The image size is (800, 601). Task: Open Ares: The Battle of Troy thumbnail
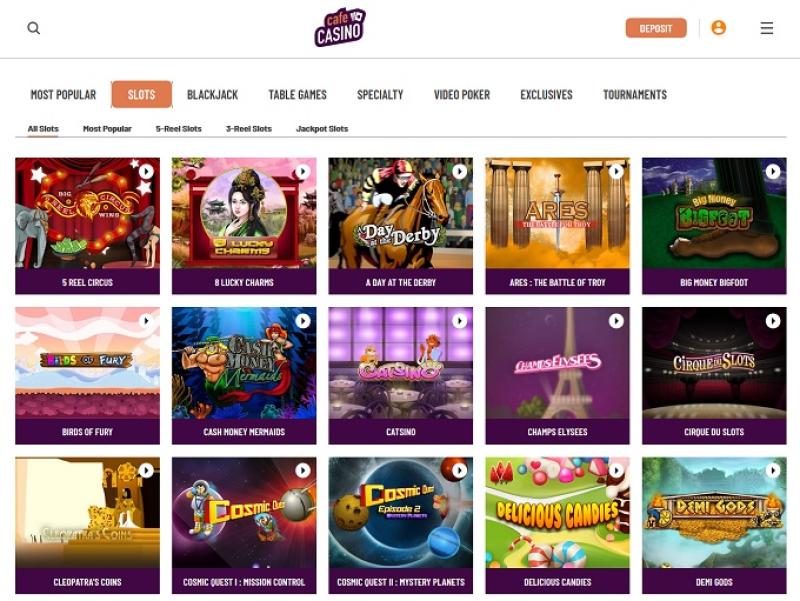click(x=558, y=213)
